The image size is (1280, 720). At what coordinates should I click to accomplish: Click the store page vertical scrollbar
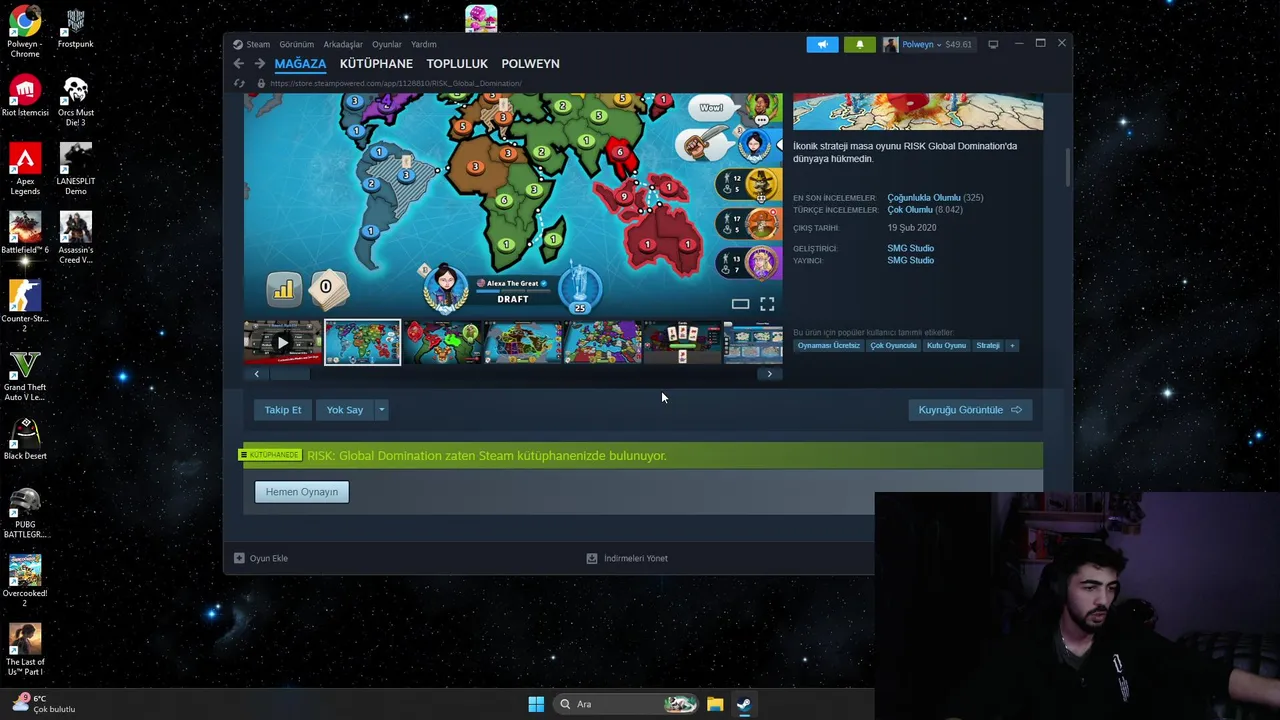pos(1067,167)
